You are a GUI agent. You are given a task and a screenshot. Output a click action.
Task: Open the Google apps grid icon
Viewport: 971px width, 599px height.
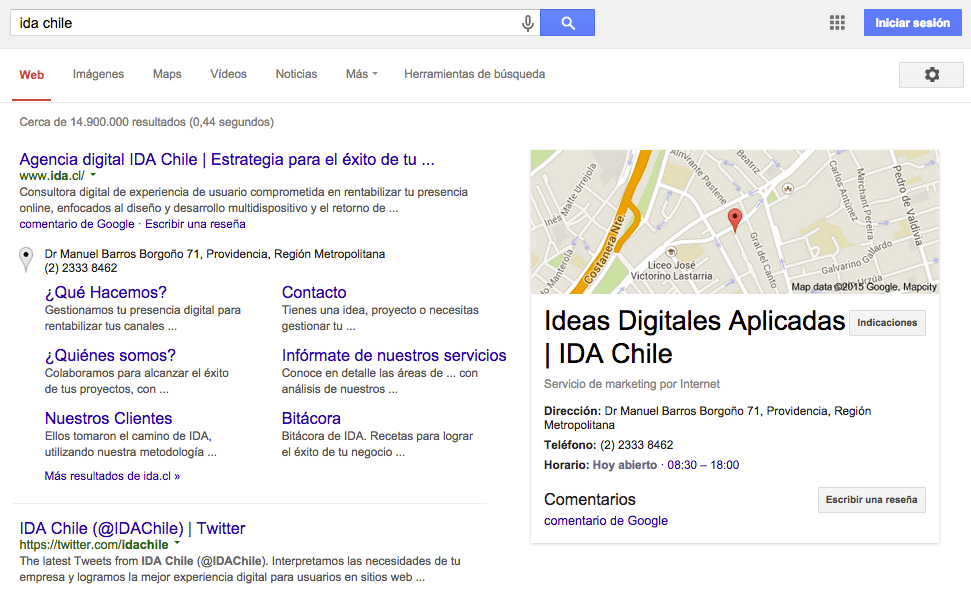point(837,22)
